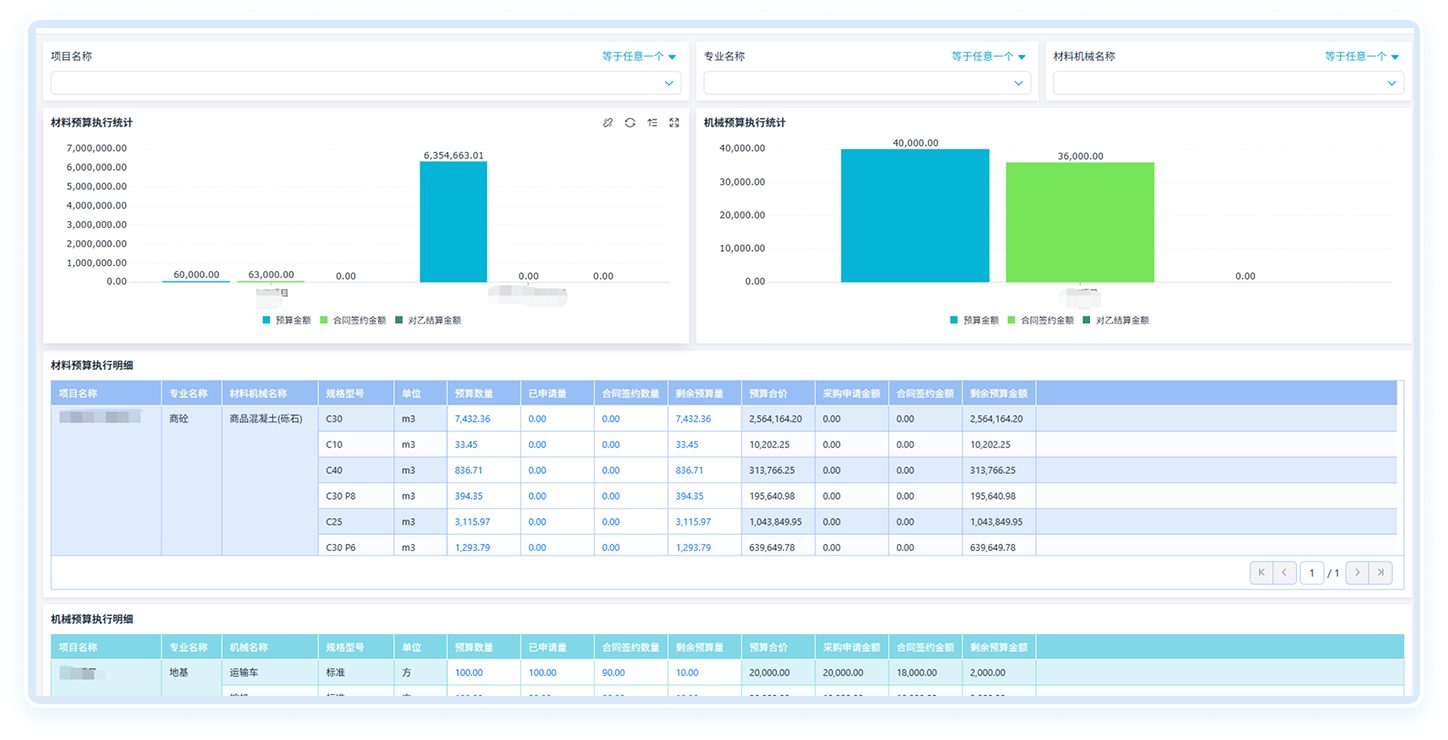
Task: Expand 材料预算执行统计 chart to fullscreen
Action: click(674, 123)
